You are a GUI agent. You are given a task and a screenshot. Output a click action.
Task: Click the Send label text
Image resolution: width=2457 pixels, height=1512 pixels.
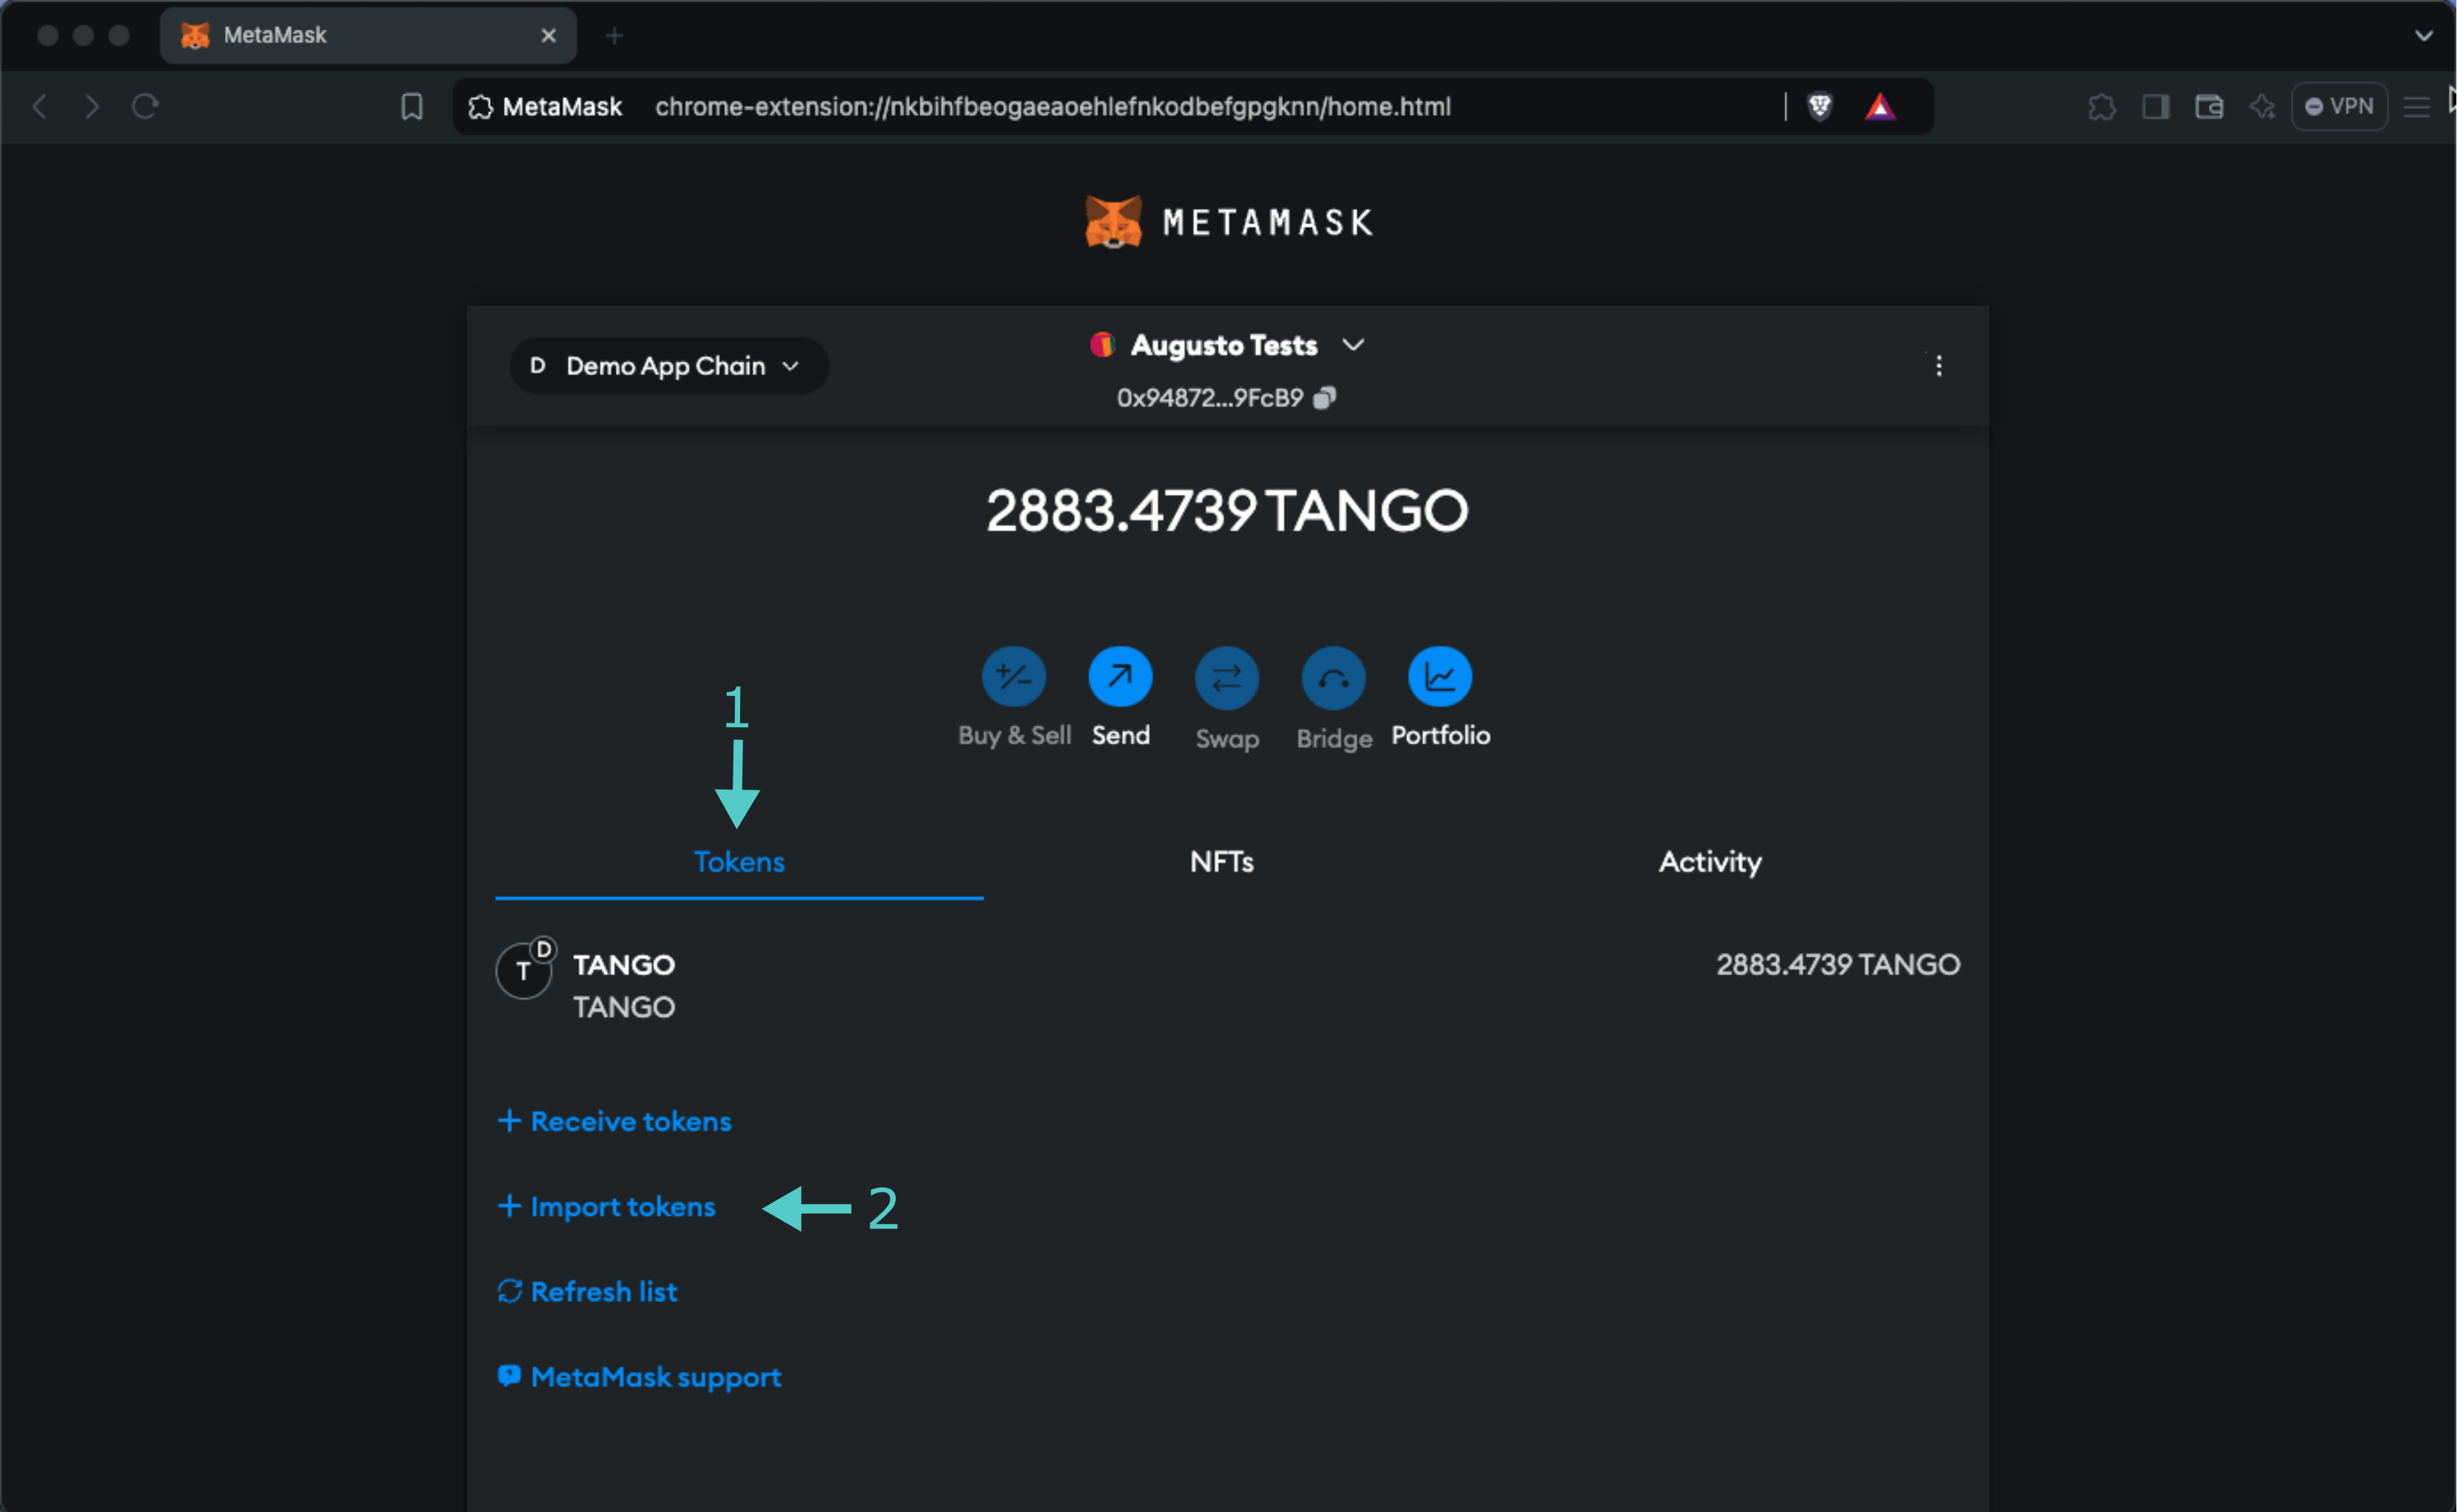(1120, 735)
